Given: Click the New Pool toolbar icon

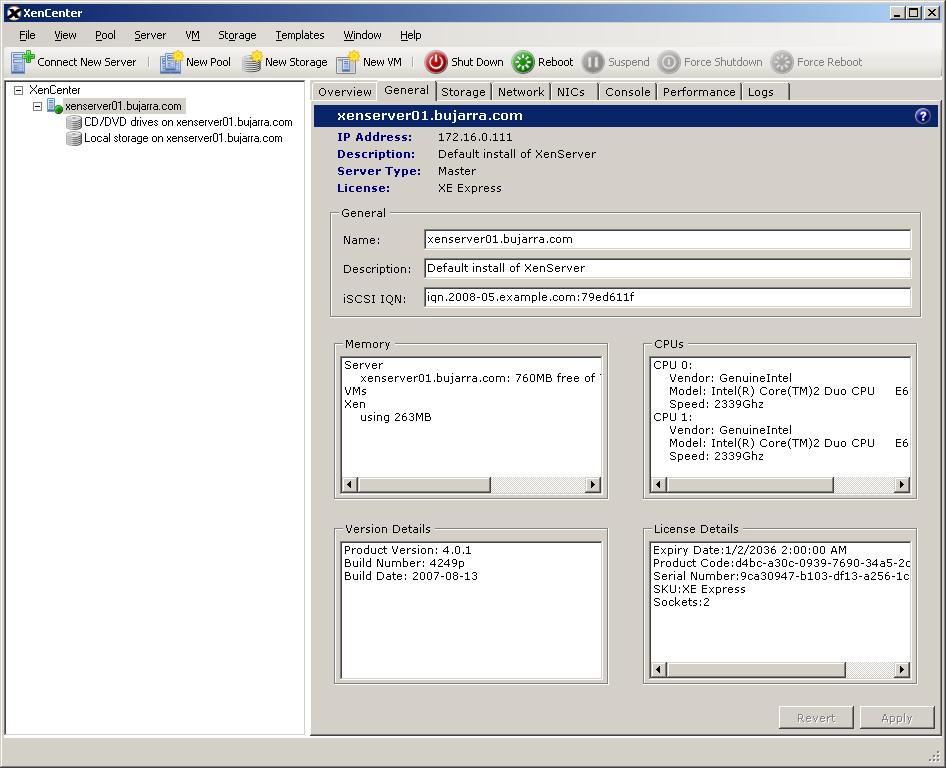Looking at the screenshot, I should click(x=171, y=62).
